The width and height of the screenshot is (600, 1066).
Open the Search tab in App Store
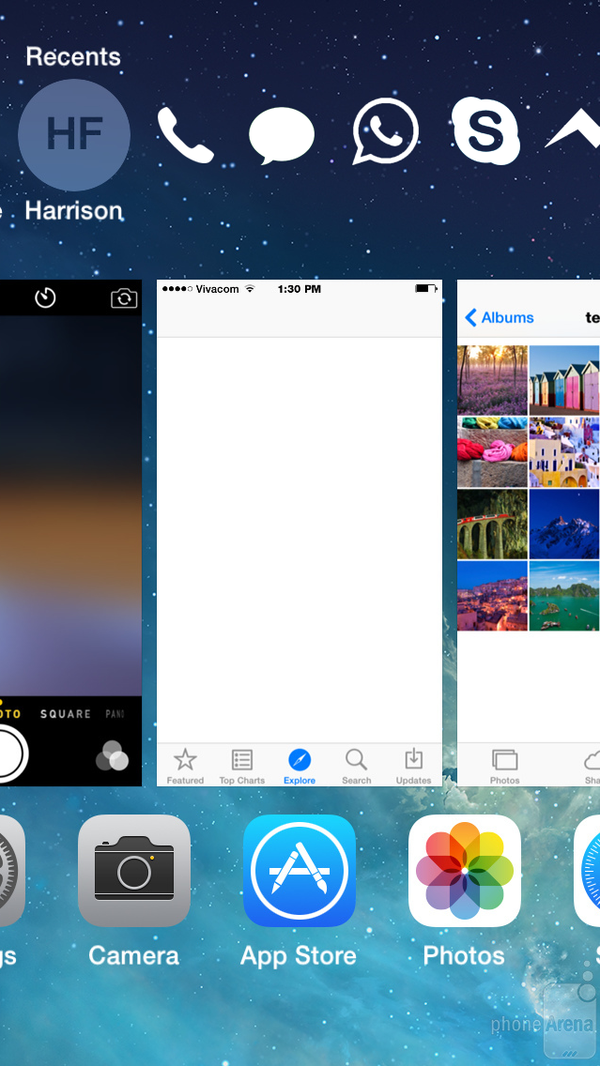click(x=356, y=766)
